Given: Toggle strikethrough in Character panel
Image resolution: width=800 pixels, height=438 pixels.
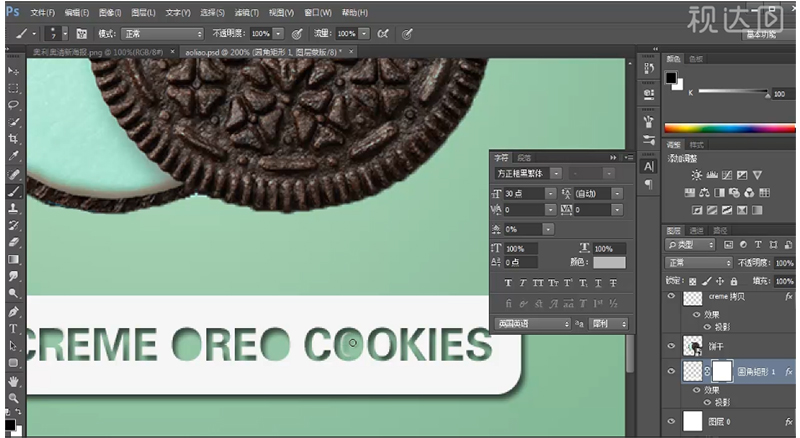Looking at the screenshot, I should click(x=613, y=283).
